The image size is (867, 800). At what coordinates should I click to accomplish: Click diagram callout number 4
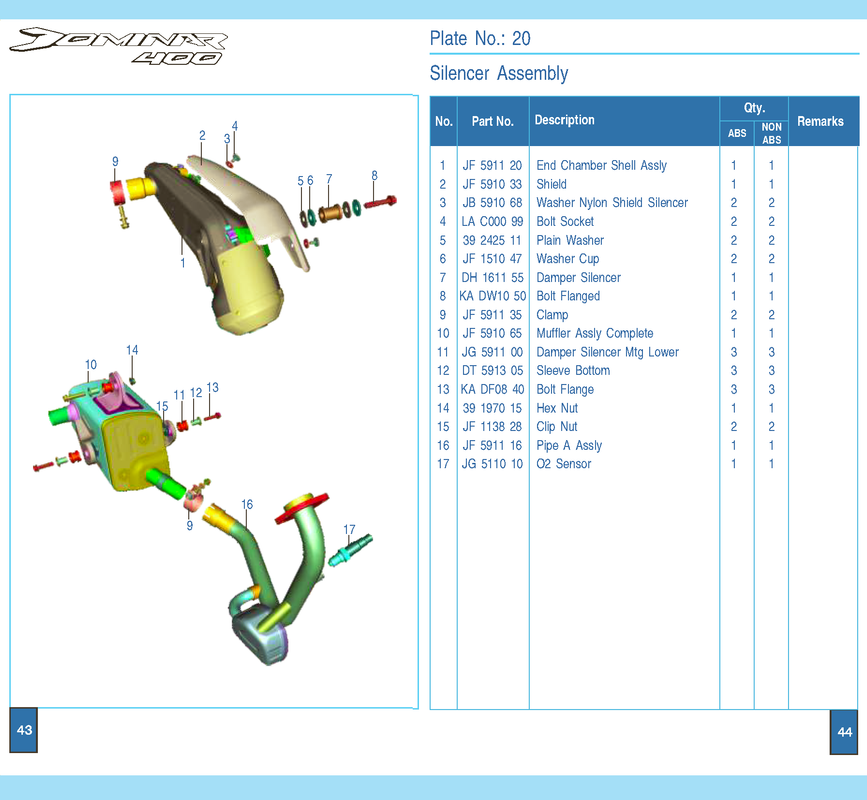tap(234, 126)
